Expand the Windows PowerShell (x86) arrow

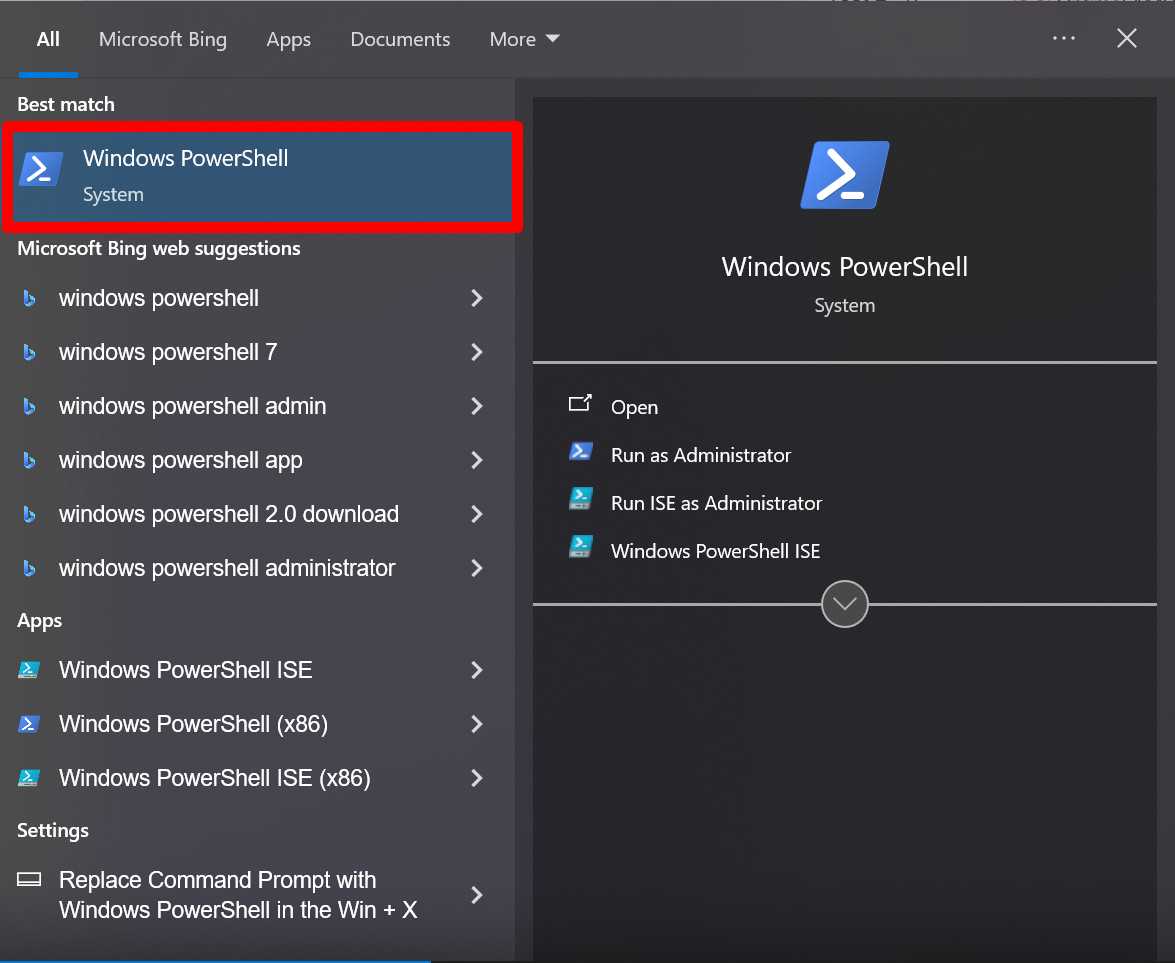(x=477, y=724)
